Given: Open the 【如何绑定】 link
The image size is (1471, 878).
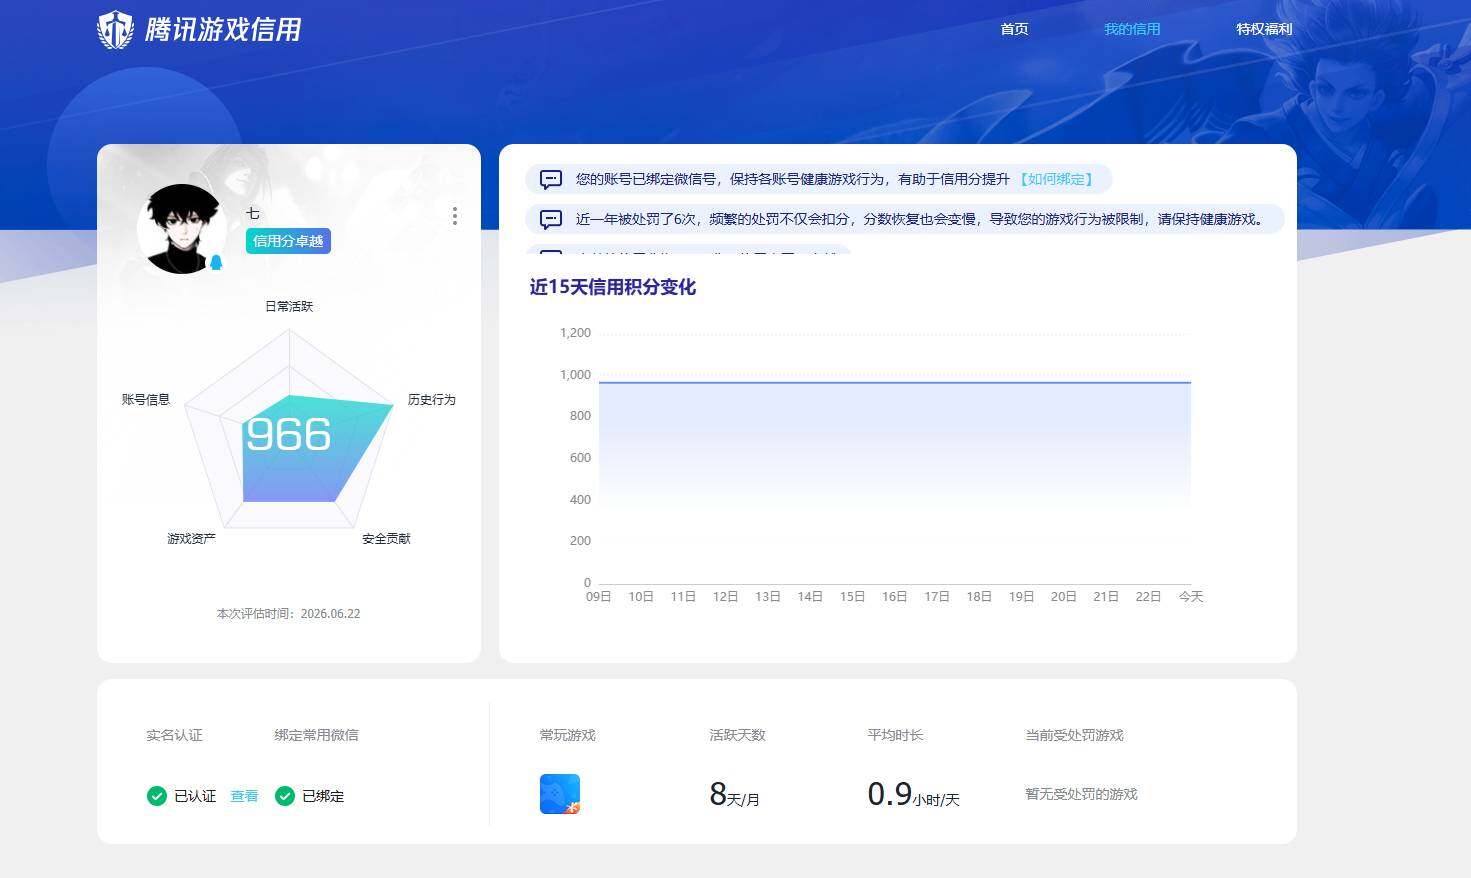Looking at the screenshot, I should click(1057, 179).
